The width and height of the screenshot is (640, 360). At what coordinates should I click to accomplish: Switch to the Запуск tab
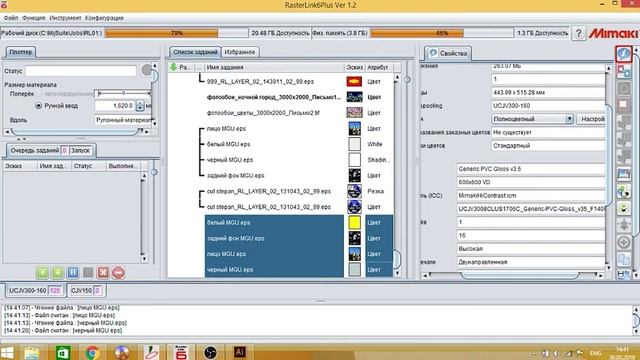coord(80,150)
